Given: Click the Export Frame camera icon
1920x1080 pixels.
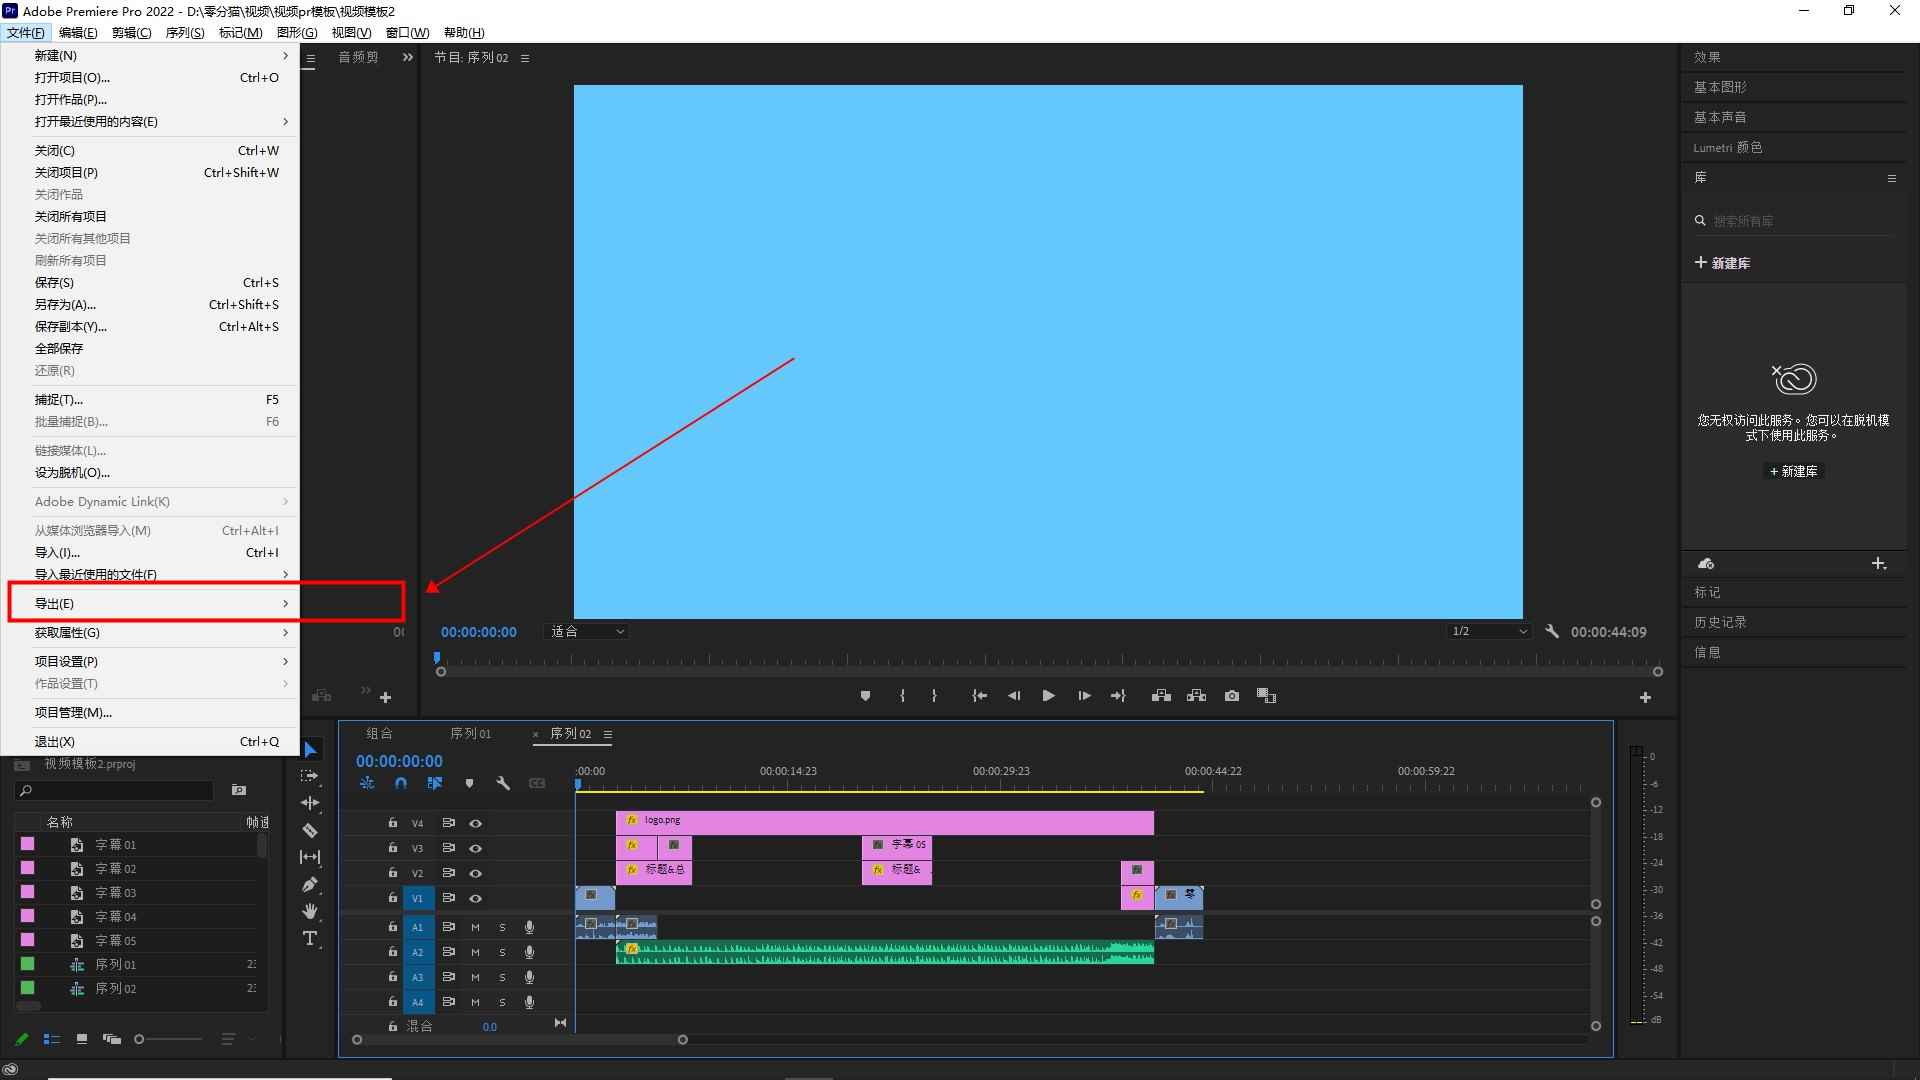Looking at the screenshot, I should pyautogui.click(x=1232, y=696).
